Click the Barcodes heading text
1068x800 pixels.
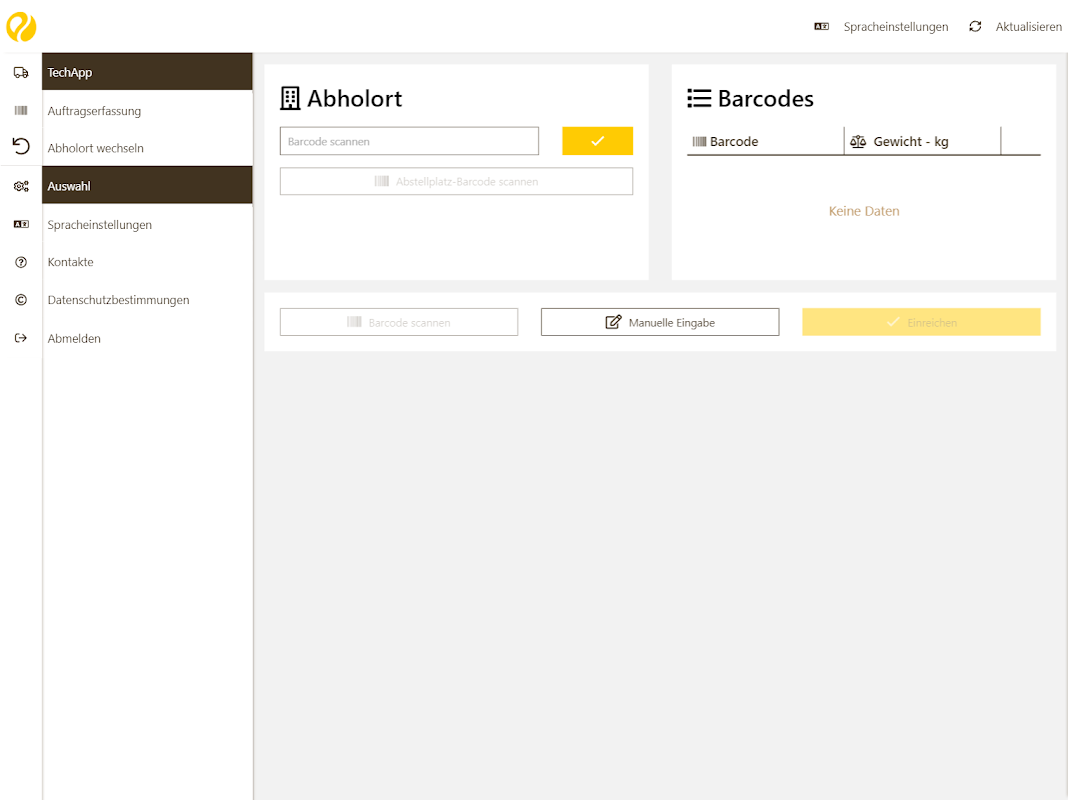[766, 99]
